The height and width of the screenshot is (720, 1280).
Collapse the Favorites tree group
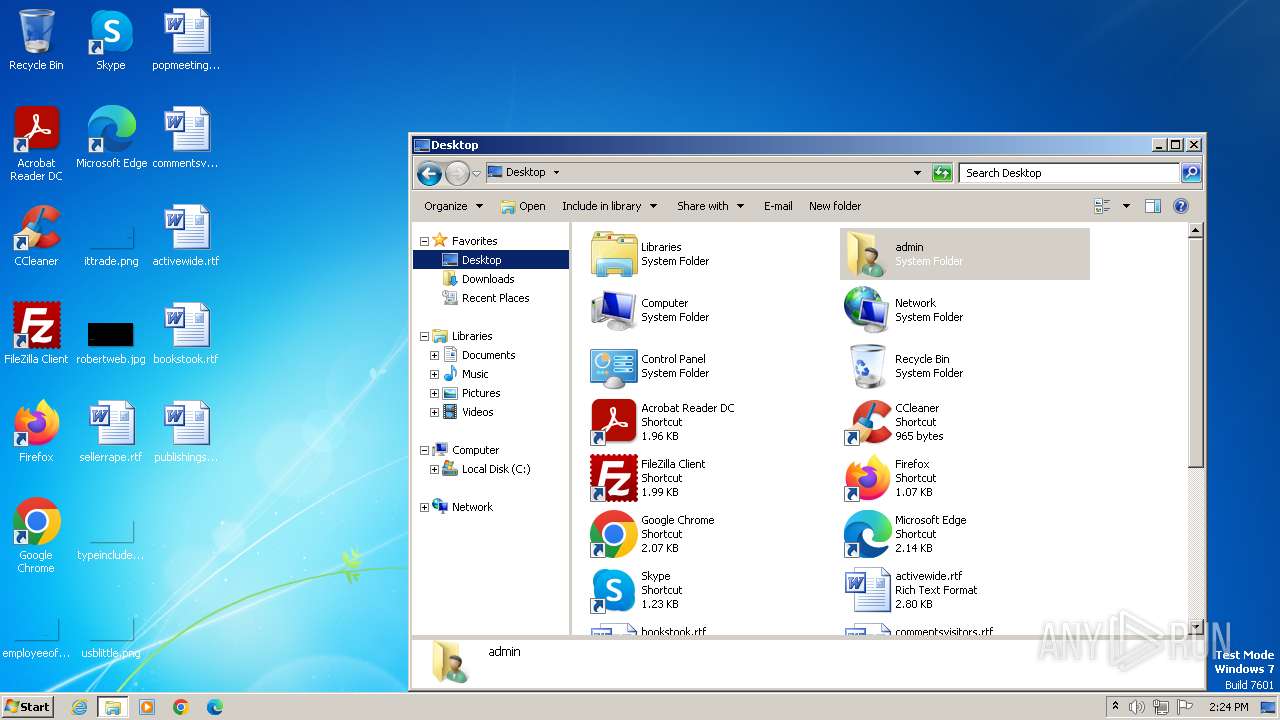coord(424,241)
